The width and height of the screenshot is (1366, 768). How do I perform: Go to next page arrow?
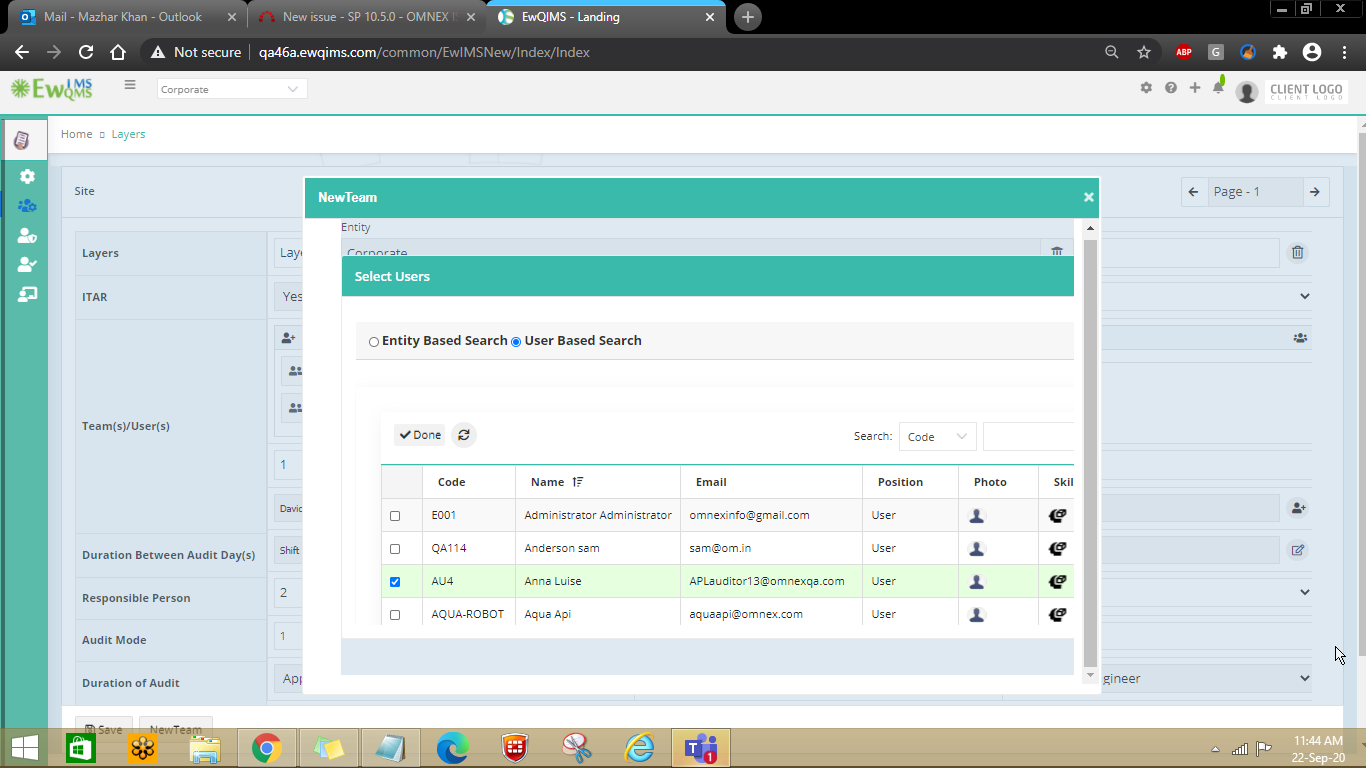point(1316,192)
